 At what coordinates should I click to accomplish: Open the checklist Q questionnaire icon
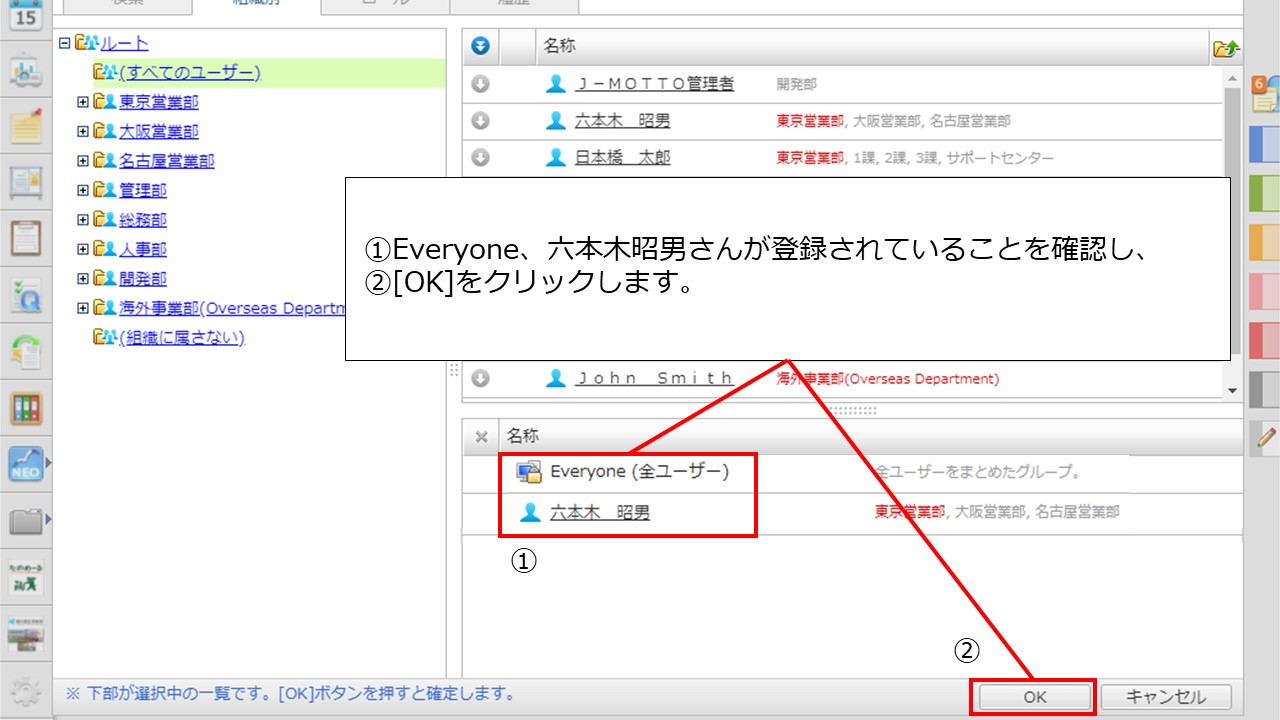tap(25, 295)
